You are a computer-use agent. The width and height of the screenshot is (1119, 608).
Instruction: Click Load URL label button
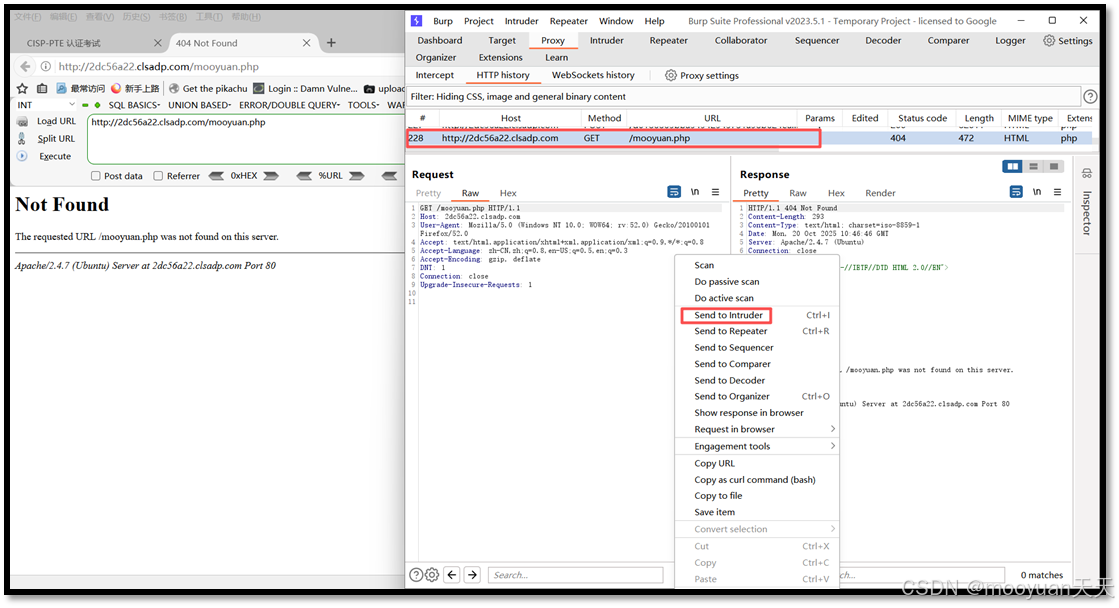click(56, 121)
